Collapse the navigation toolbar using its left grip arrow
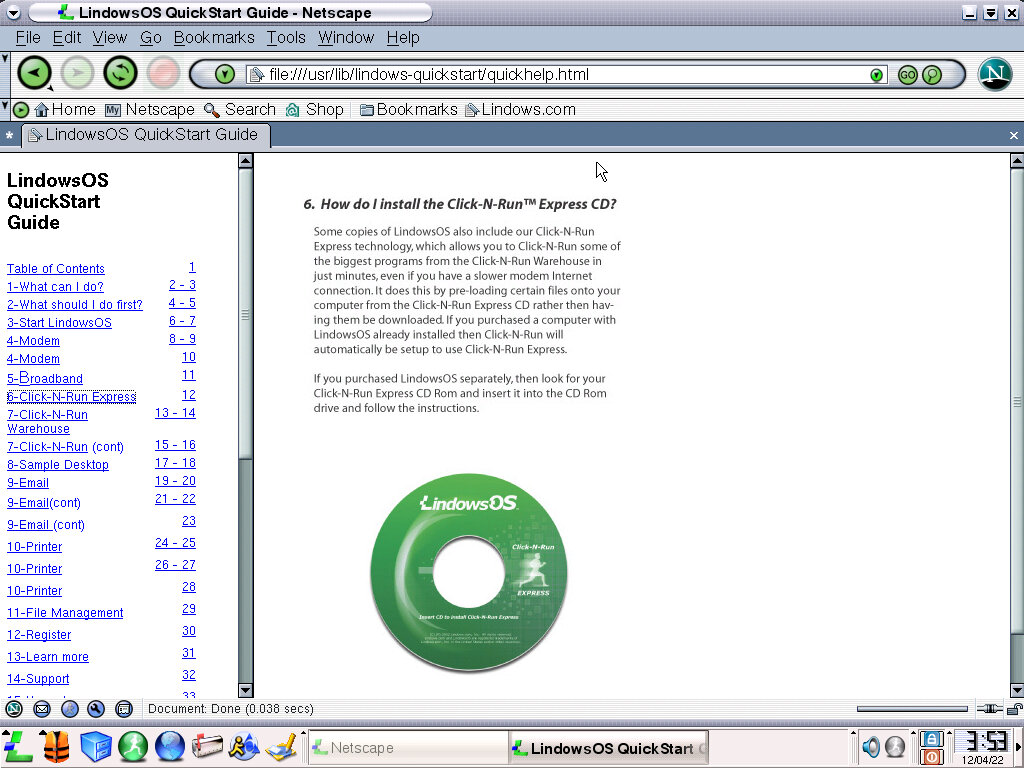Image resolution: width=1024 pixels, height=768 pixels. (x=6, y=59)
